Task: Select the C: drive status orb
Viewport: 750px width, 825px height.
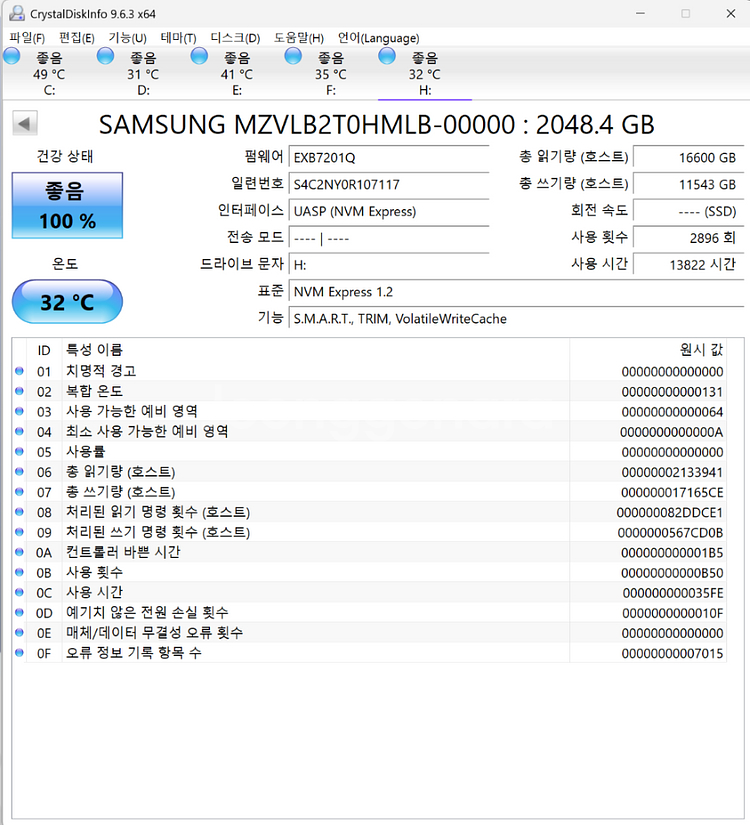Action: (12, 56)
